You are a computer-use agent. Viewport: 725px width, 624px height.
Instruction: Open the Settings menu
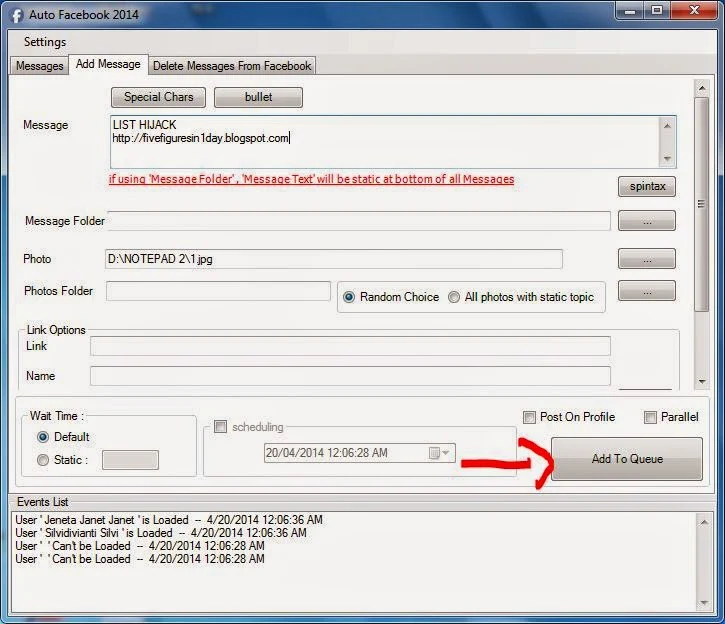pyautogui.click(x=45, y=42)
